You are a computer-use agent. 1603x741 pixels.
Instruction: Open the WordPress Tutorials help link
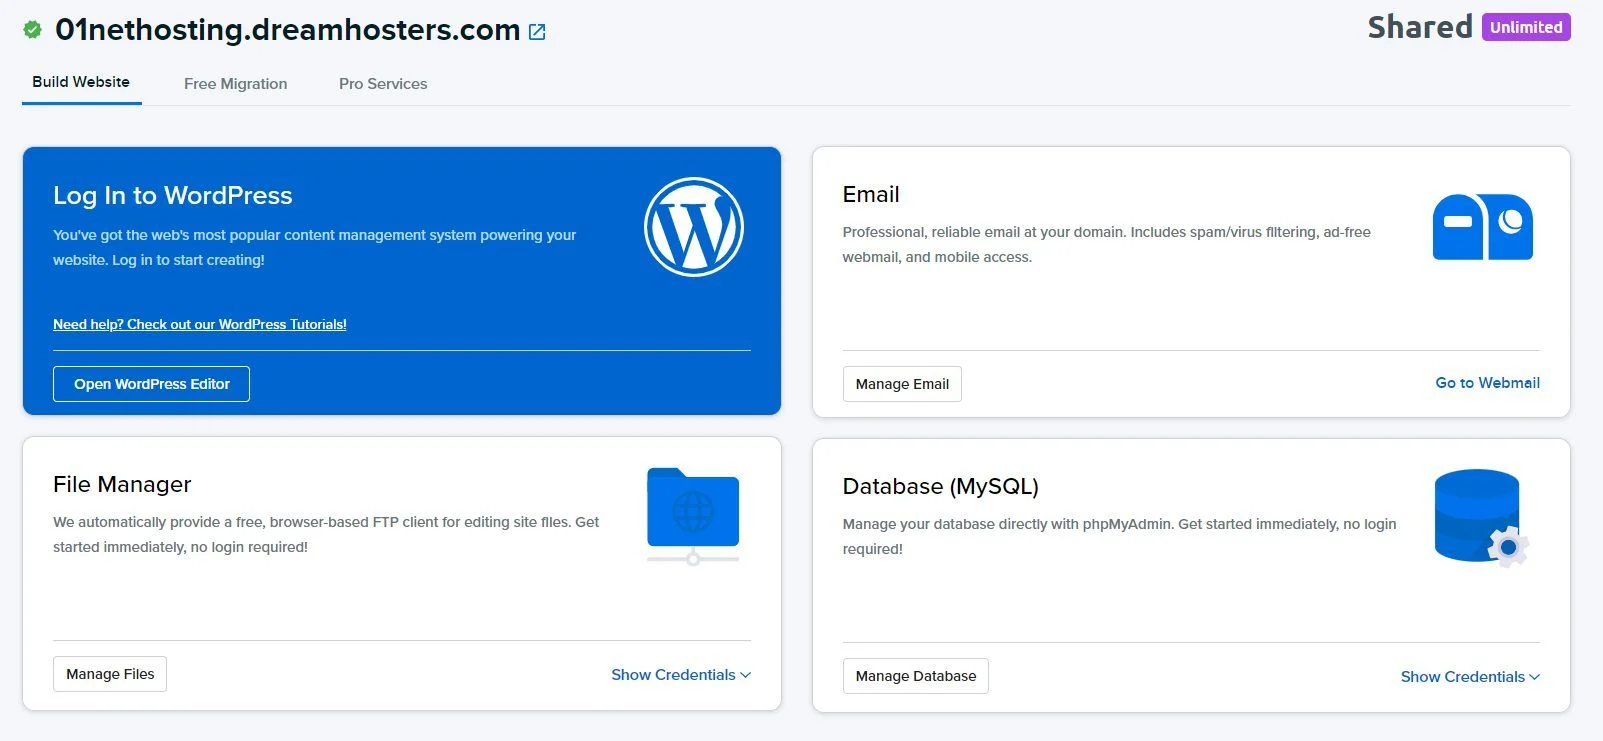(x=200, y=324)
